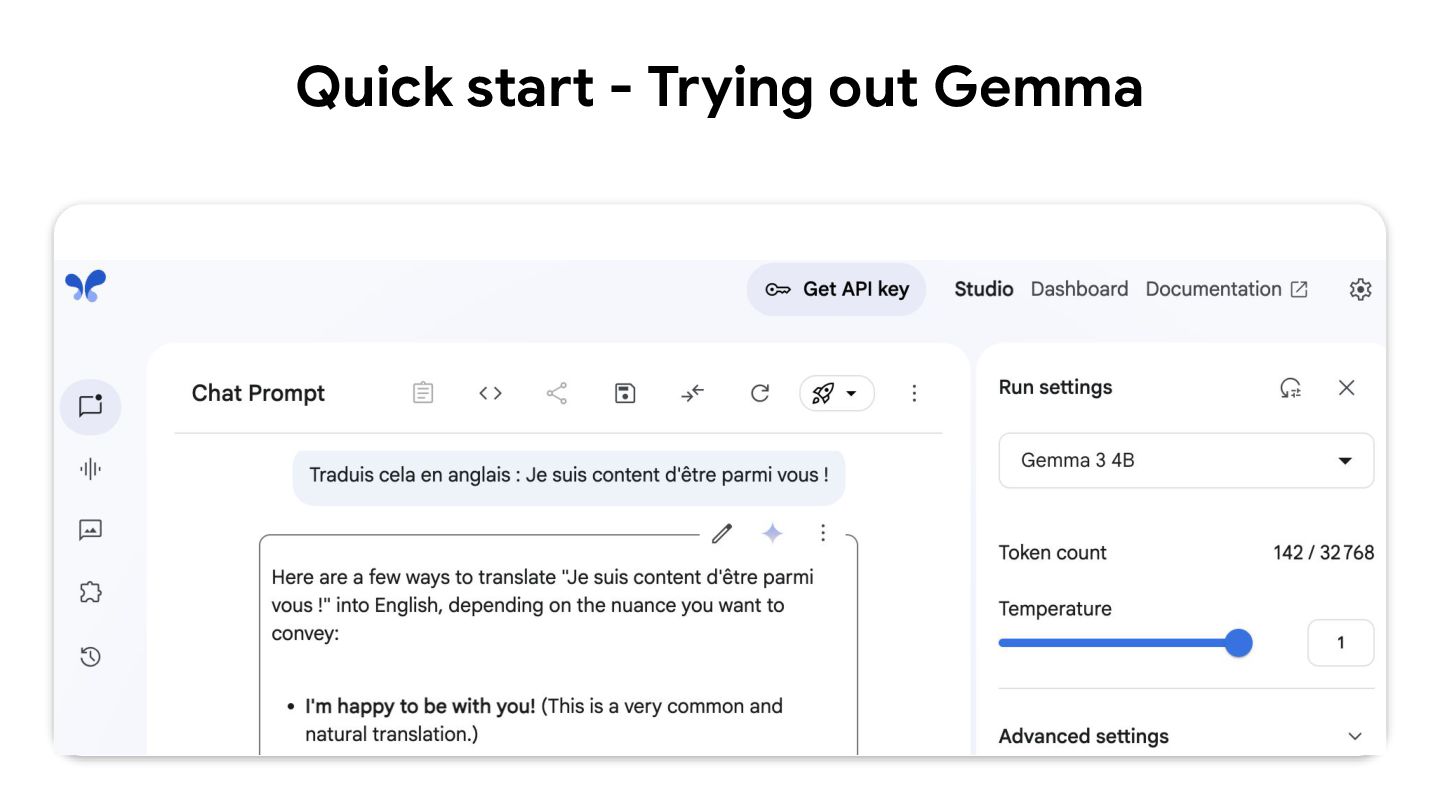Click the refresh icon in toolbar
1440x810 pixels.
click(x=760, y=394)
